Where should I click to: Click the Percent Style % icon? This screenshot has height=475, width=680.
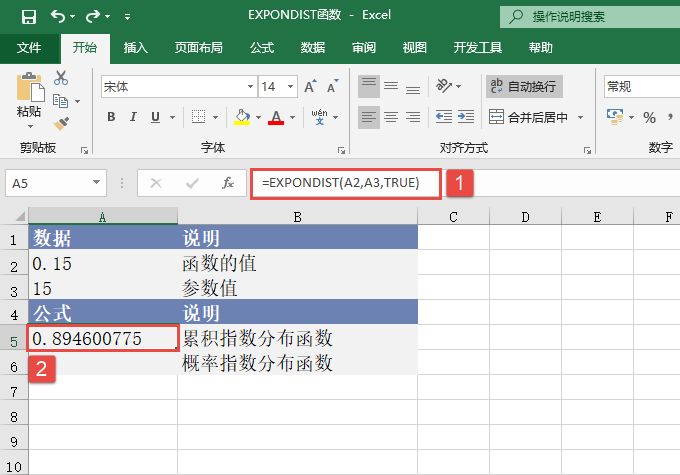[649, 117]
